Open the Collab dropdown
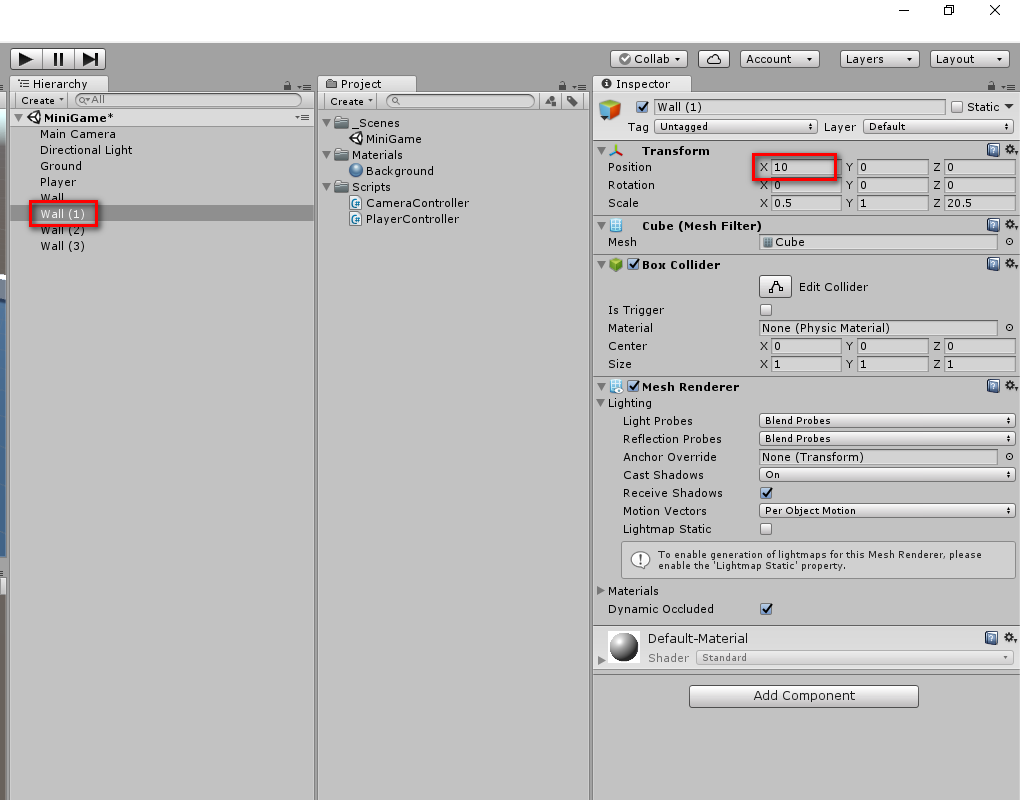Image resolution: width=1020 pixels, height=800 pixels. click(649, 59)
